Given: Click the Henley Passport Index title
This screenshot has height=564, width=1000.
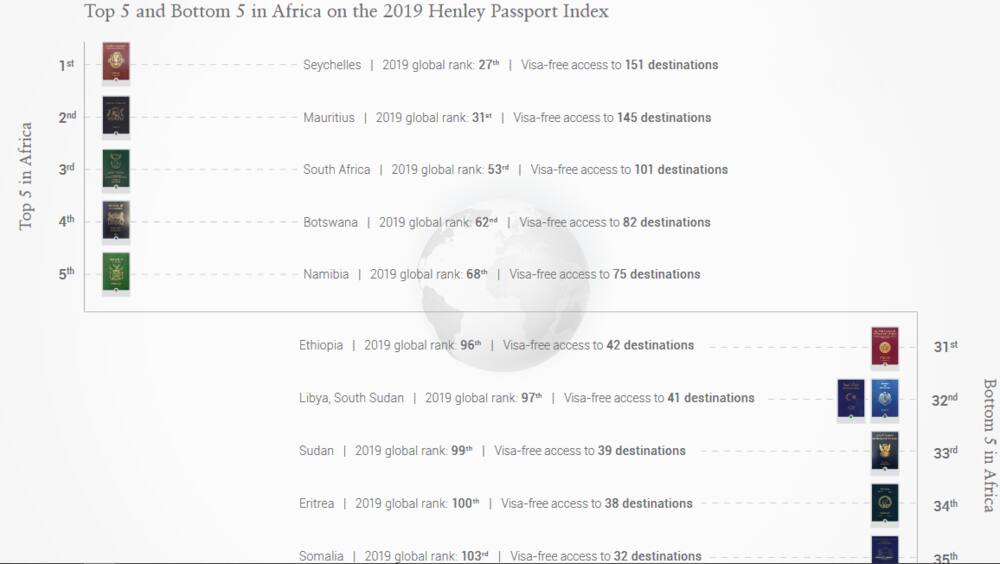Looking at the screenshot, I should pyautogui.click(x=346, y=11).
